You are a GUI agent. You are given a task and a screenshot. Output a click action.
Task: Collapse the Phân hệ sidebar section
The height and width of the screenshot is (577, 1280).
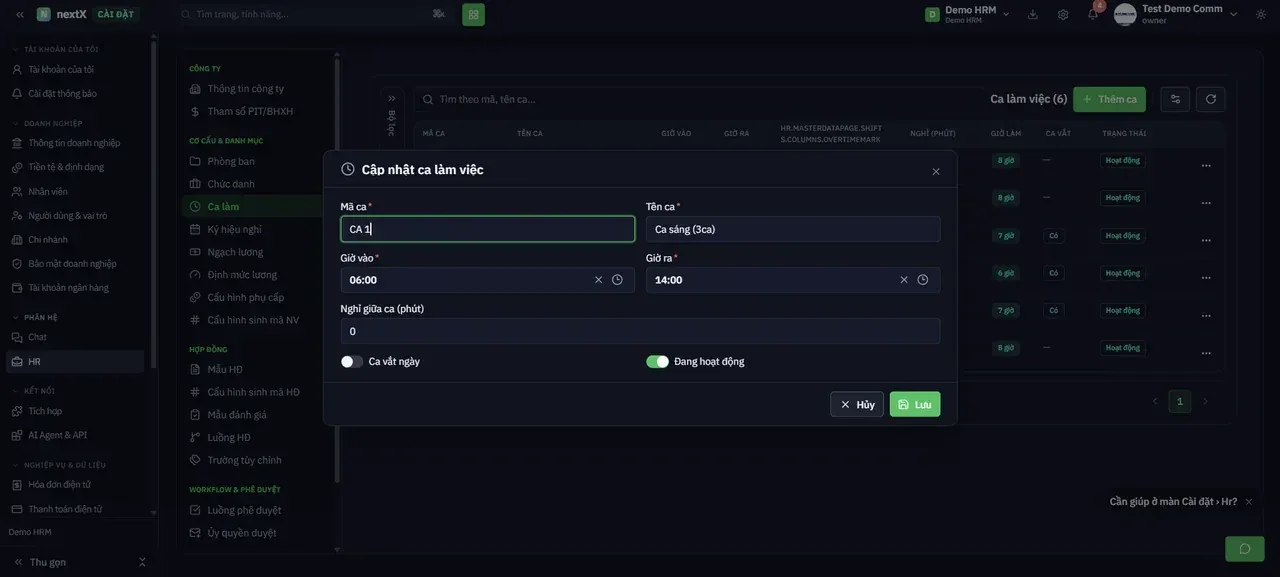[x=41, y=317]
